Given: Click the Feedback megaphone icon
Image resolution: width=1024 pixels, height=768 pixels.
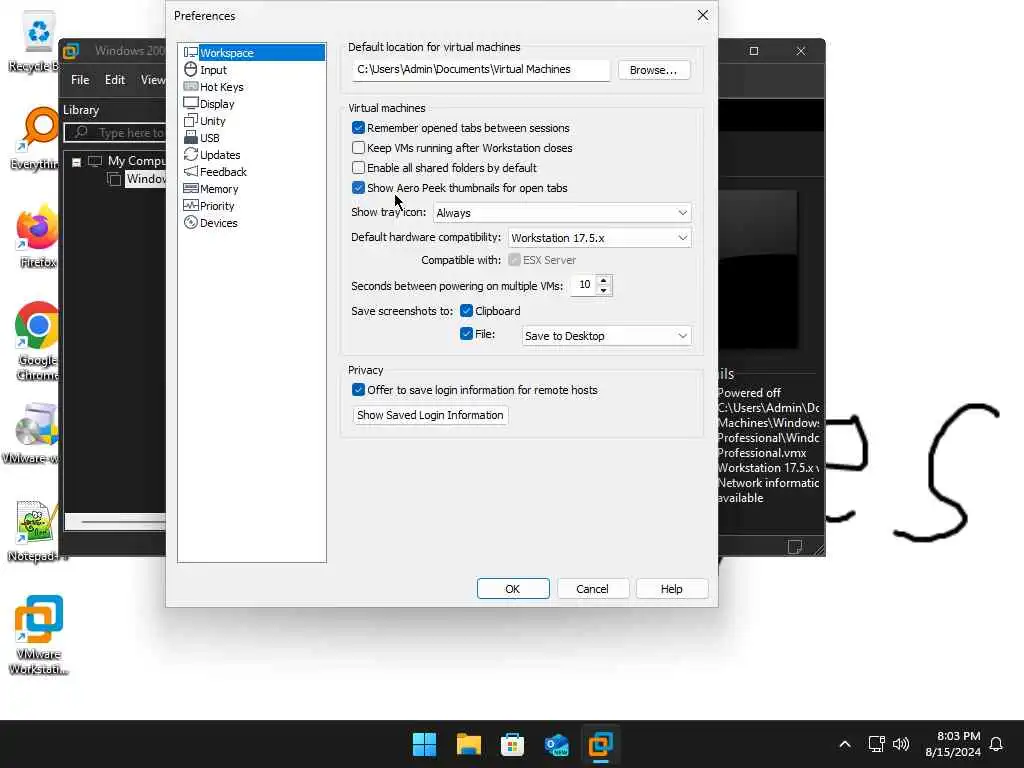Looking at the screenshot, I should 191,171.
